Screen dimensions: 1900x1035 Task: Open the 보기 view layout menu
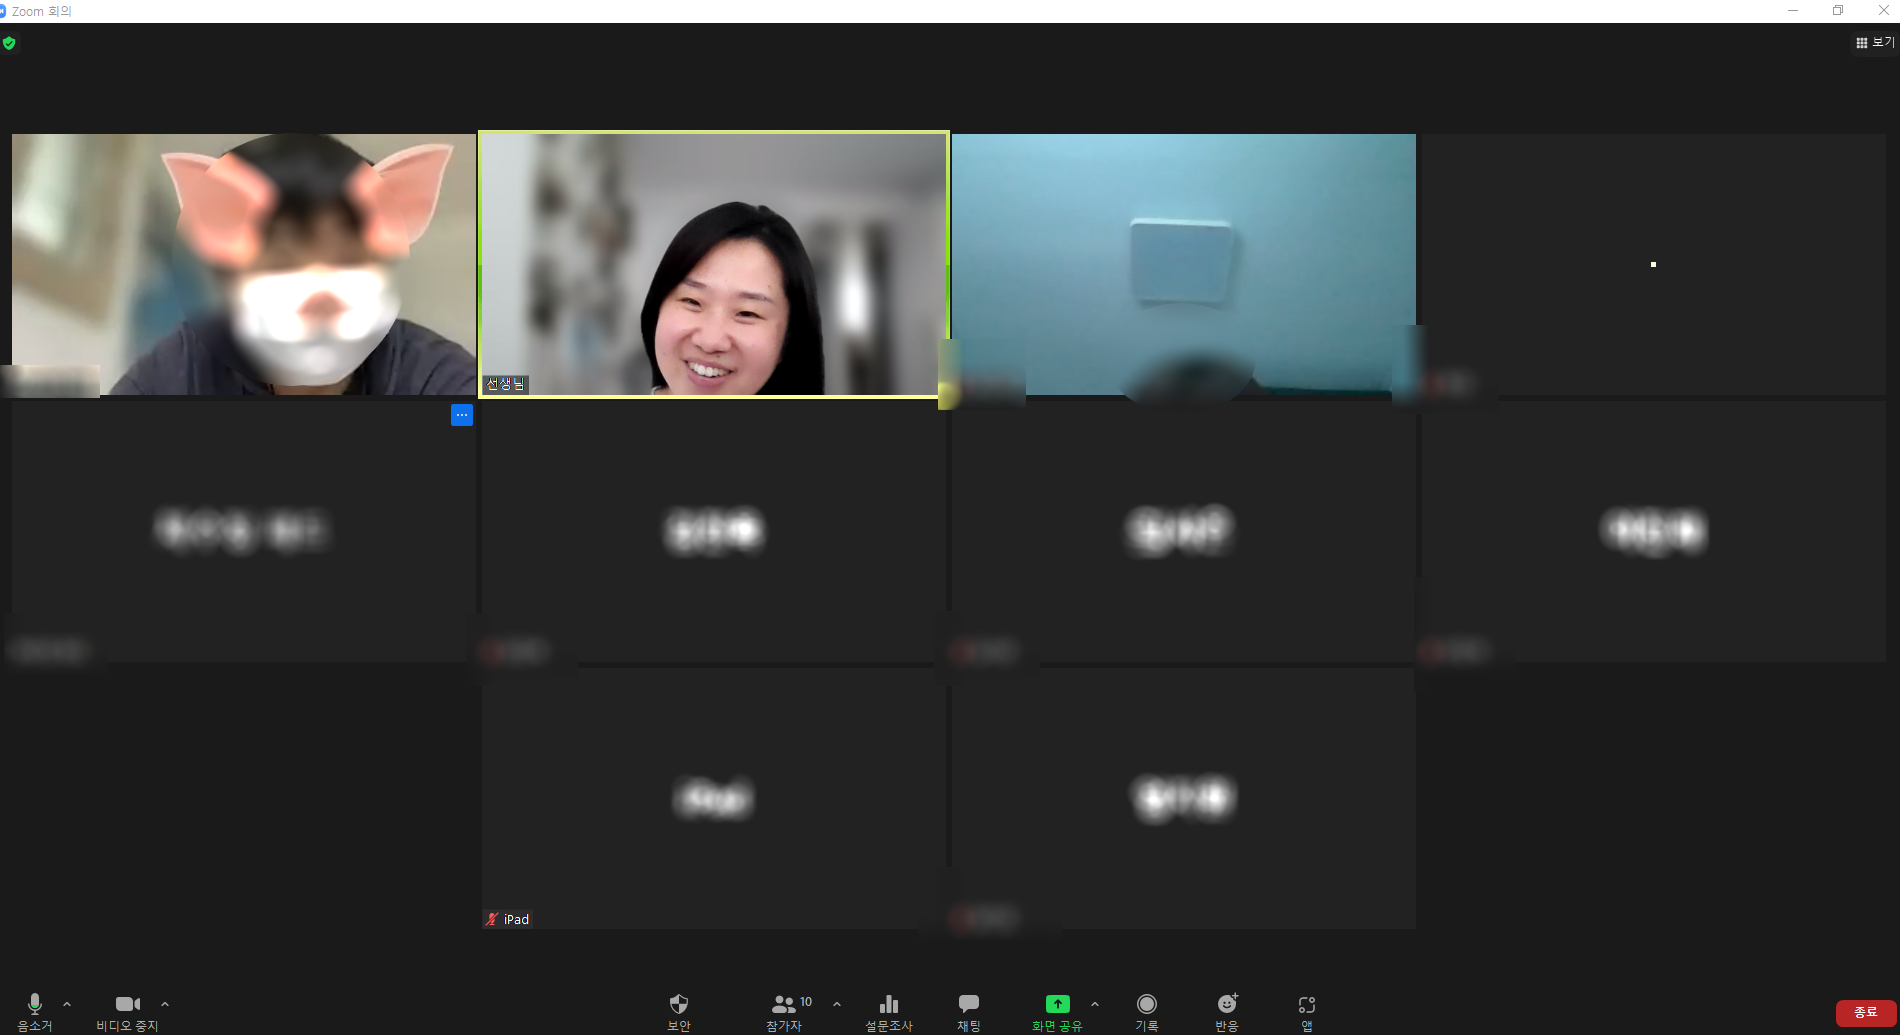pyautogui.click(x=1875, y=42)
